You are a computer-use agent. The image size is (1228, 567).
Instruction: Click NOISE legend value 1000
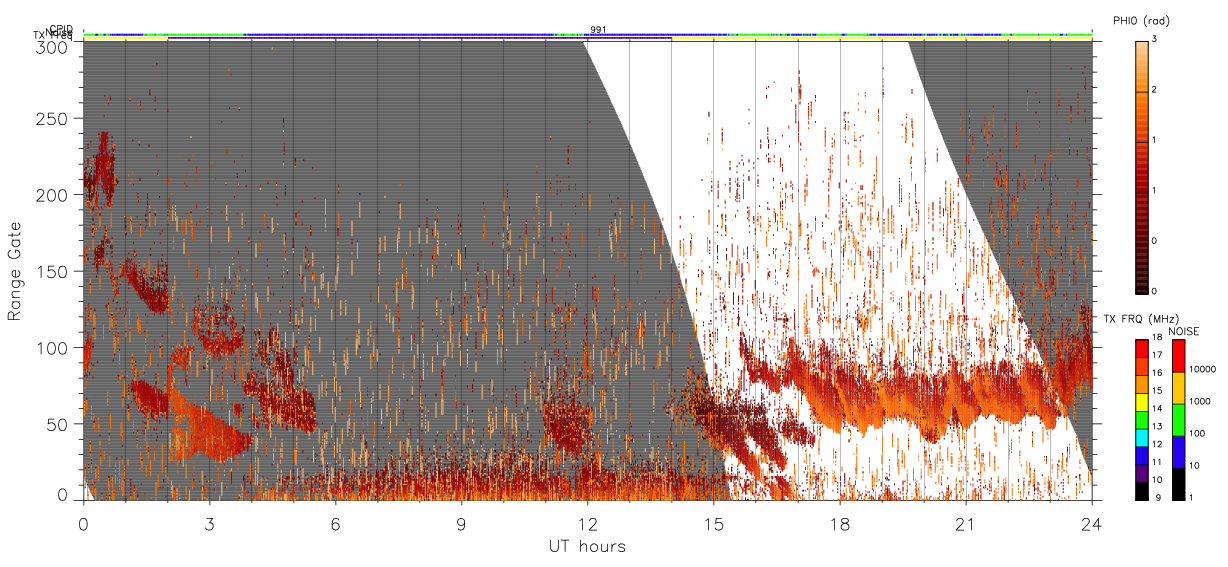[x=1200, y=401]
